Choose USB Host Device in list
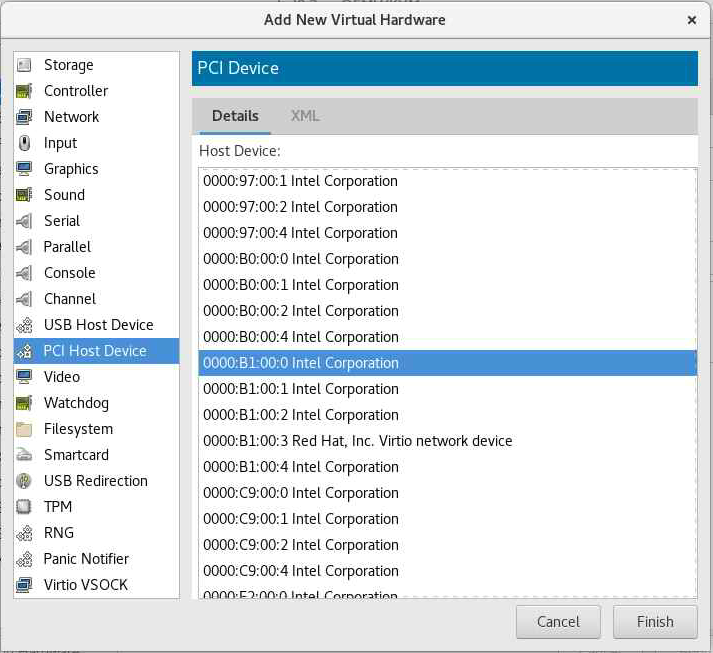This screenshot has width=713, height=653. [98, 325]
